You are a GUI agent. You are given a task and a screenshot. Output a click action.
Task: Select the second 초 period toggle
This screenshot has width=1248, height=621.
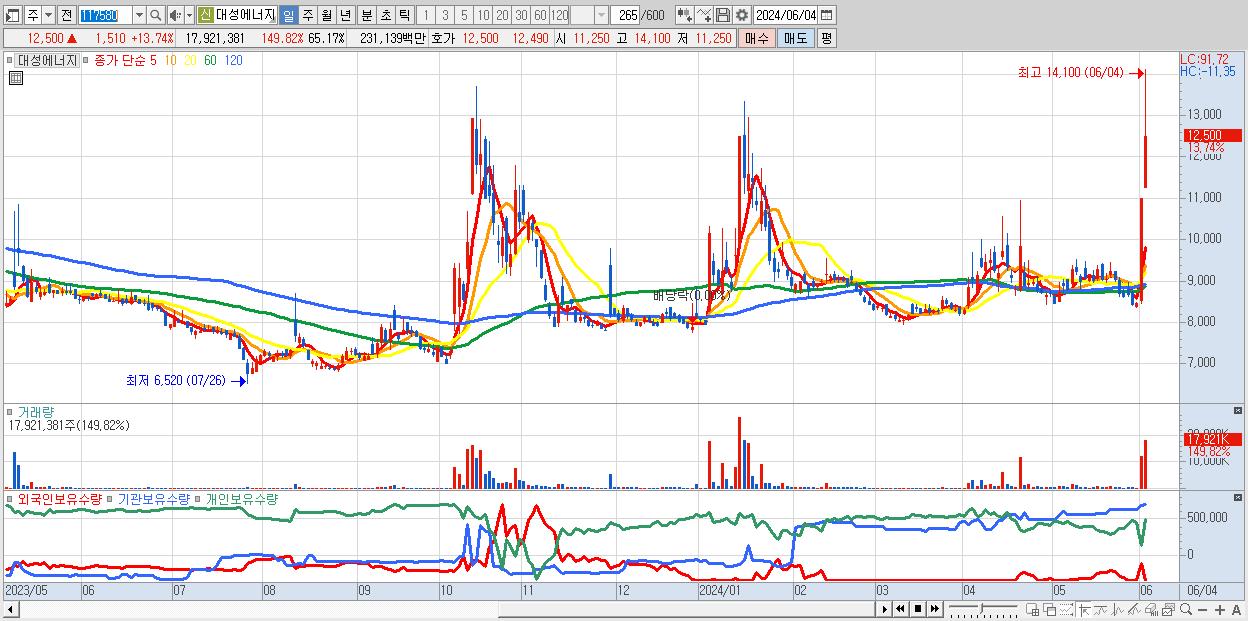click(x=385, y=15)
